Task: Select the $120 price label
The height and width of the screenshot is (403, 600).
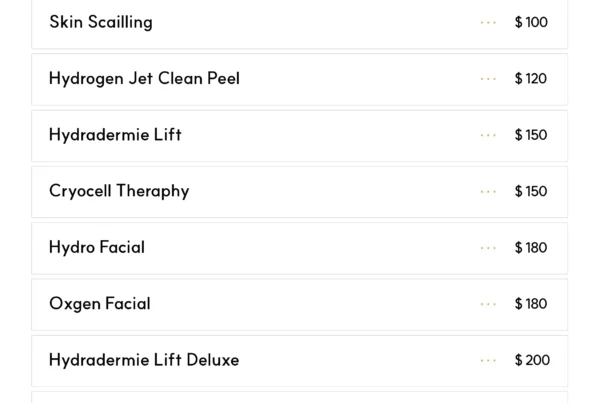Action: pyautogui.click(x=531, y=79)
